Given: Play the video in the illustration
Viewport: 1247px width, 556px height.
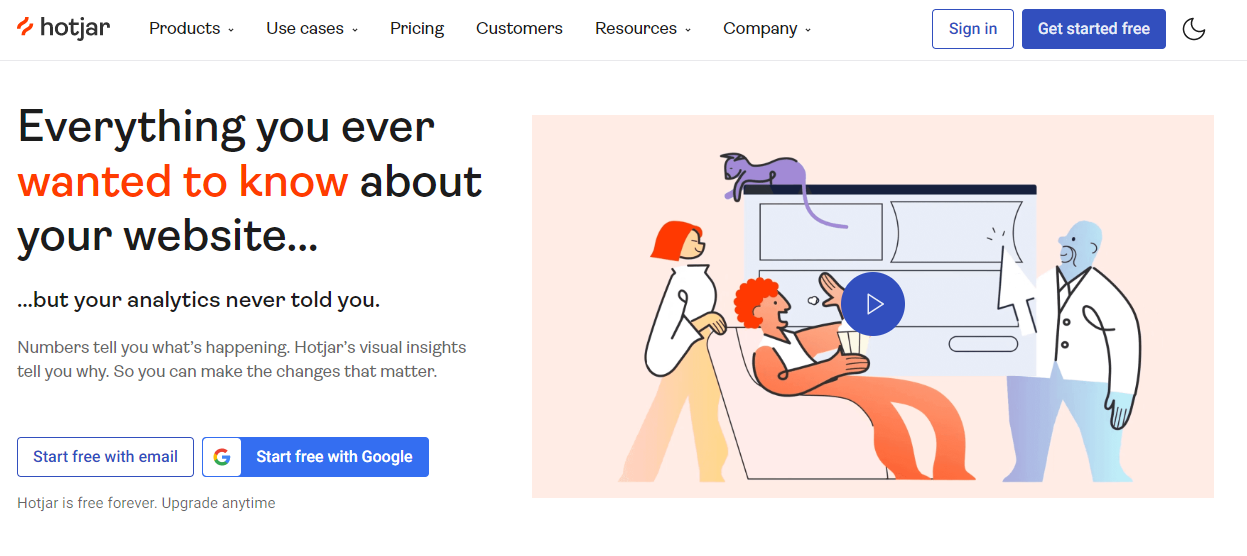Looking at the screenshot, I should (x=873, y=303).
